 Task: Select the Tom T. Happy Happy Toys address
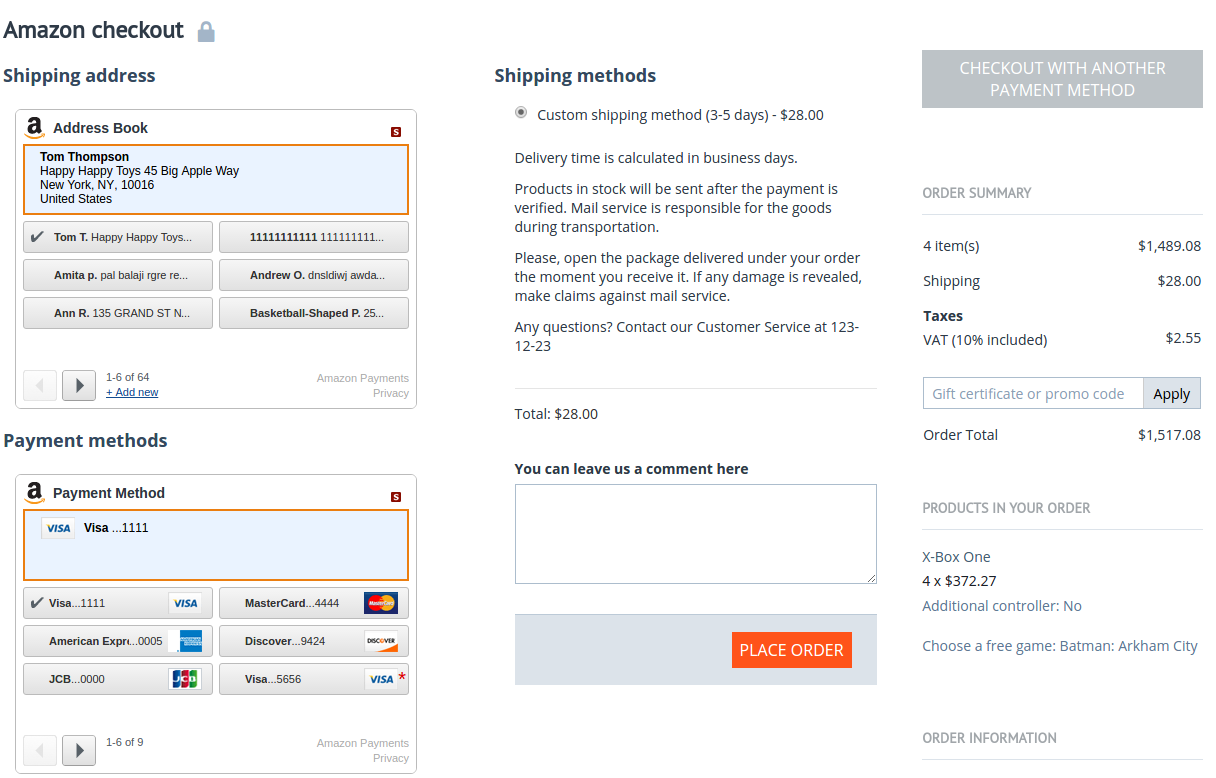pos(118,237)
